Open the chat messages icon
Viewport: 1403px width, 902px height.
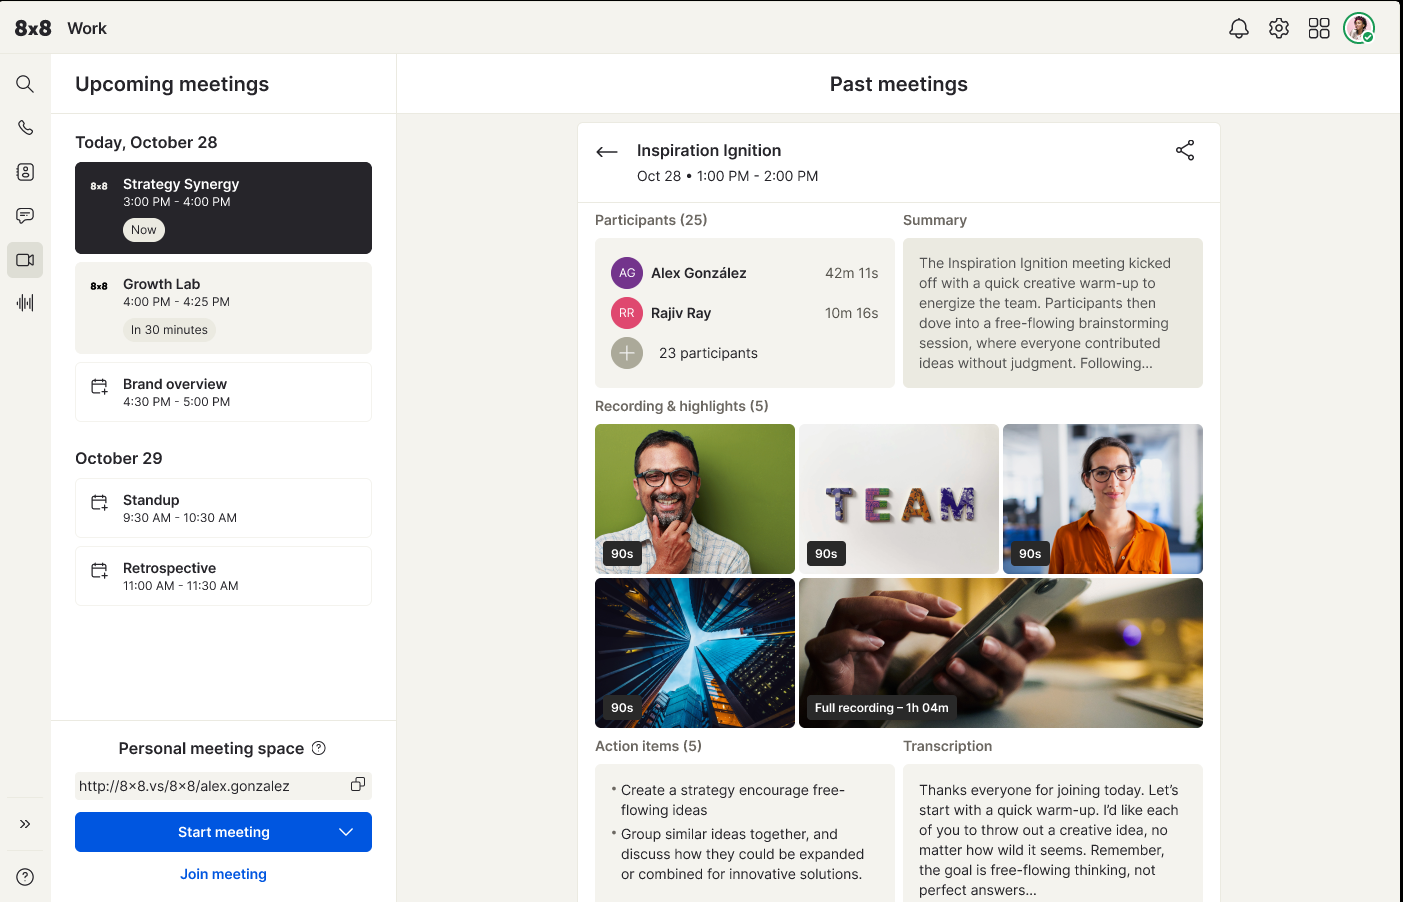[x=25, y=216]
